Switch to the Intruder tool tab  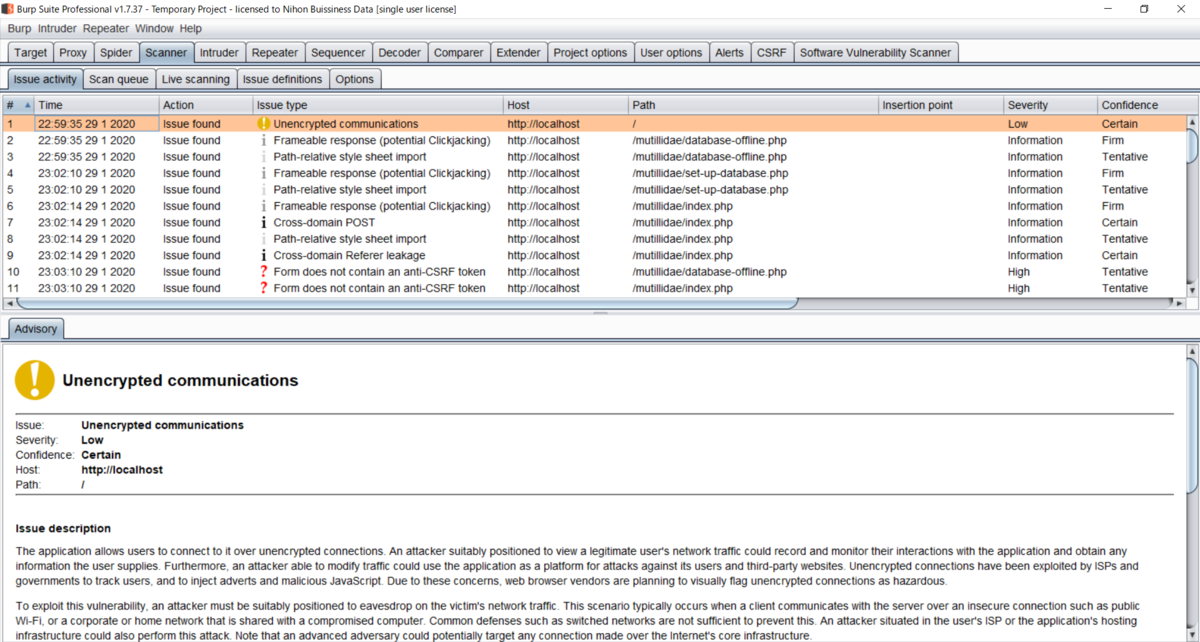pyautogui.click(x=219, y=52)
